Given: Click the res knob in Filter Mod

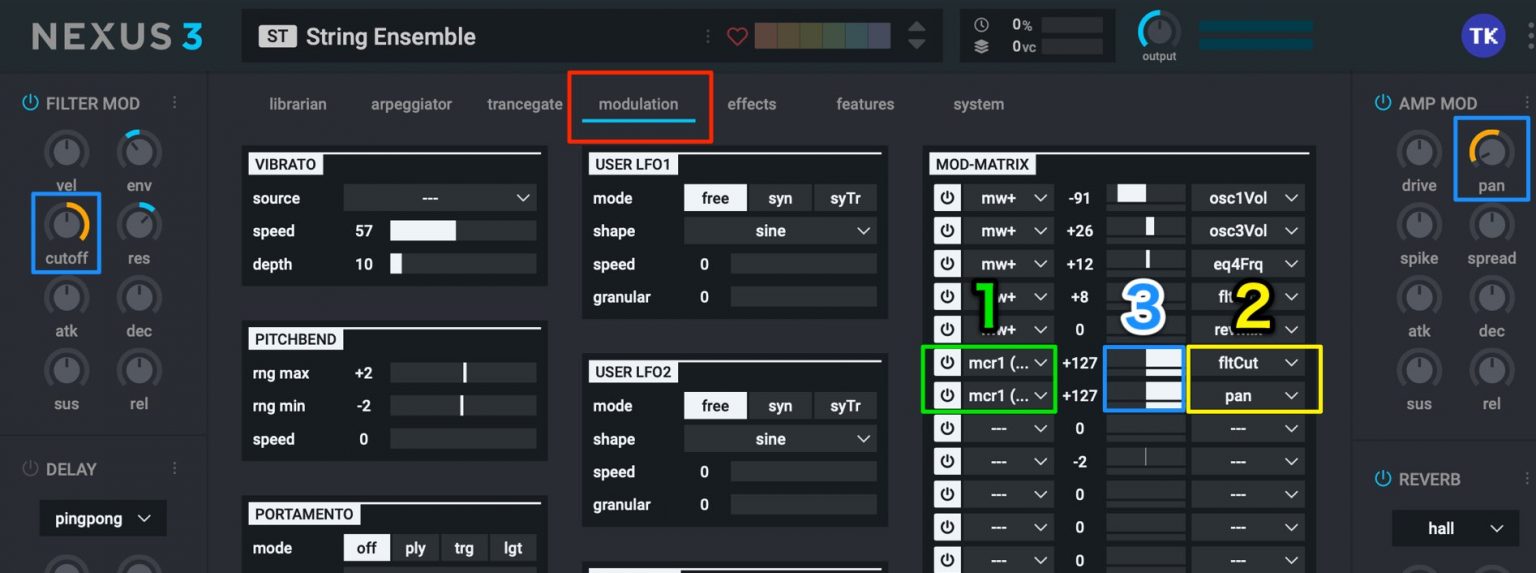Looking at the screenshot, I should coord(139,224).
